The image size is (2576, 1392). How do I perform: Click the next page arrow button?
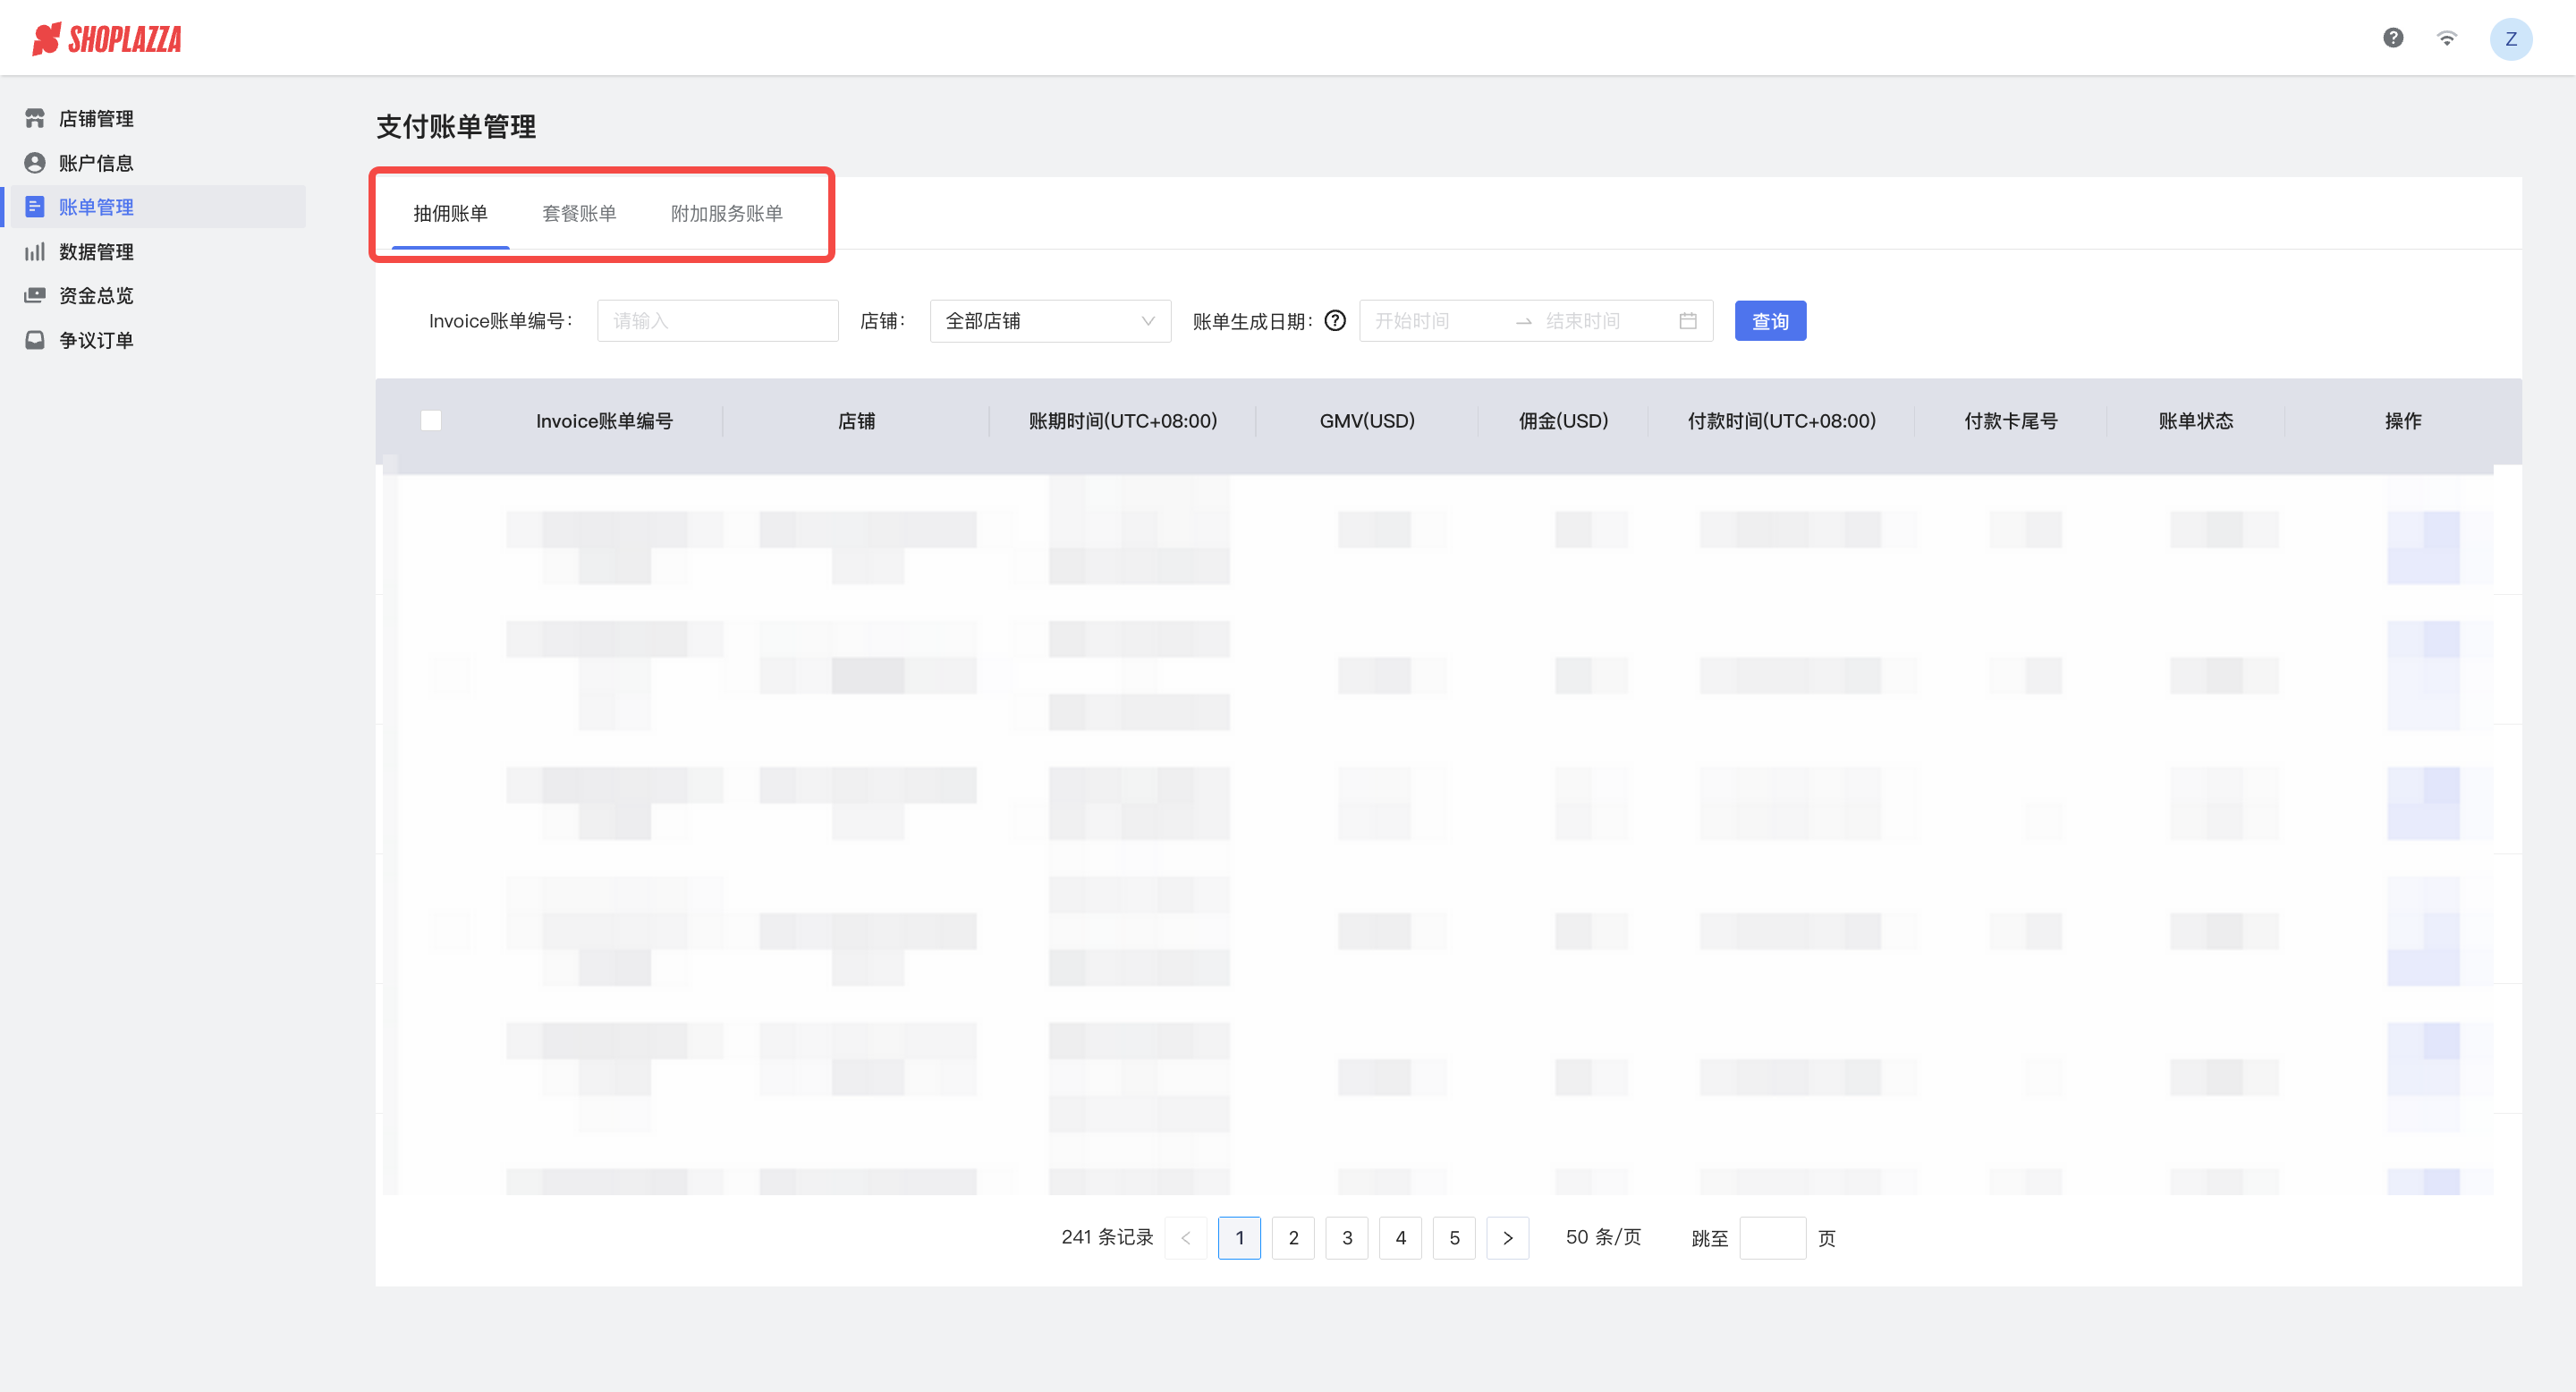click(x=1508, y=1238)
